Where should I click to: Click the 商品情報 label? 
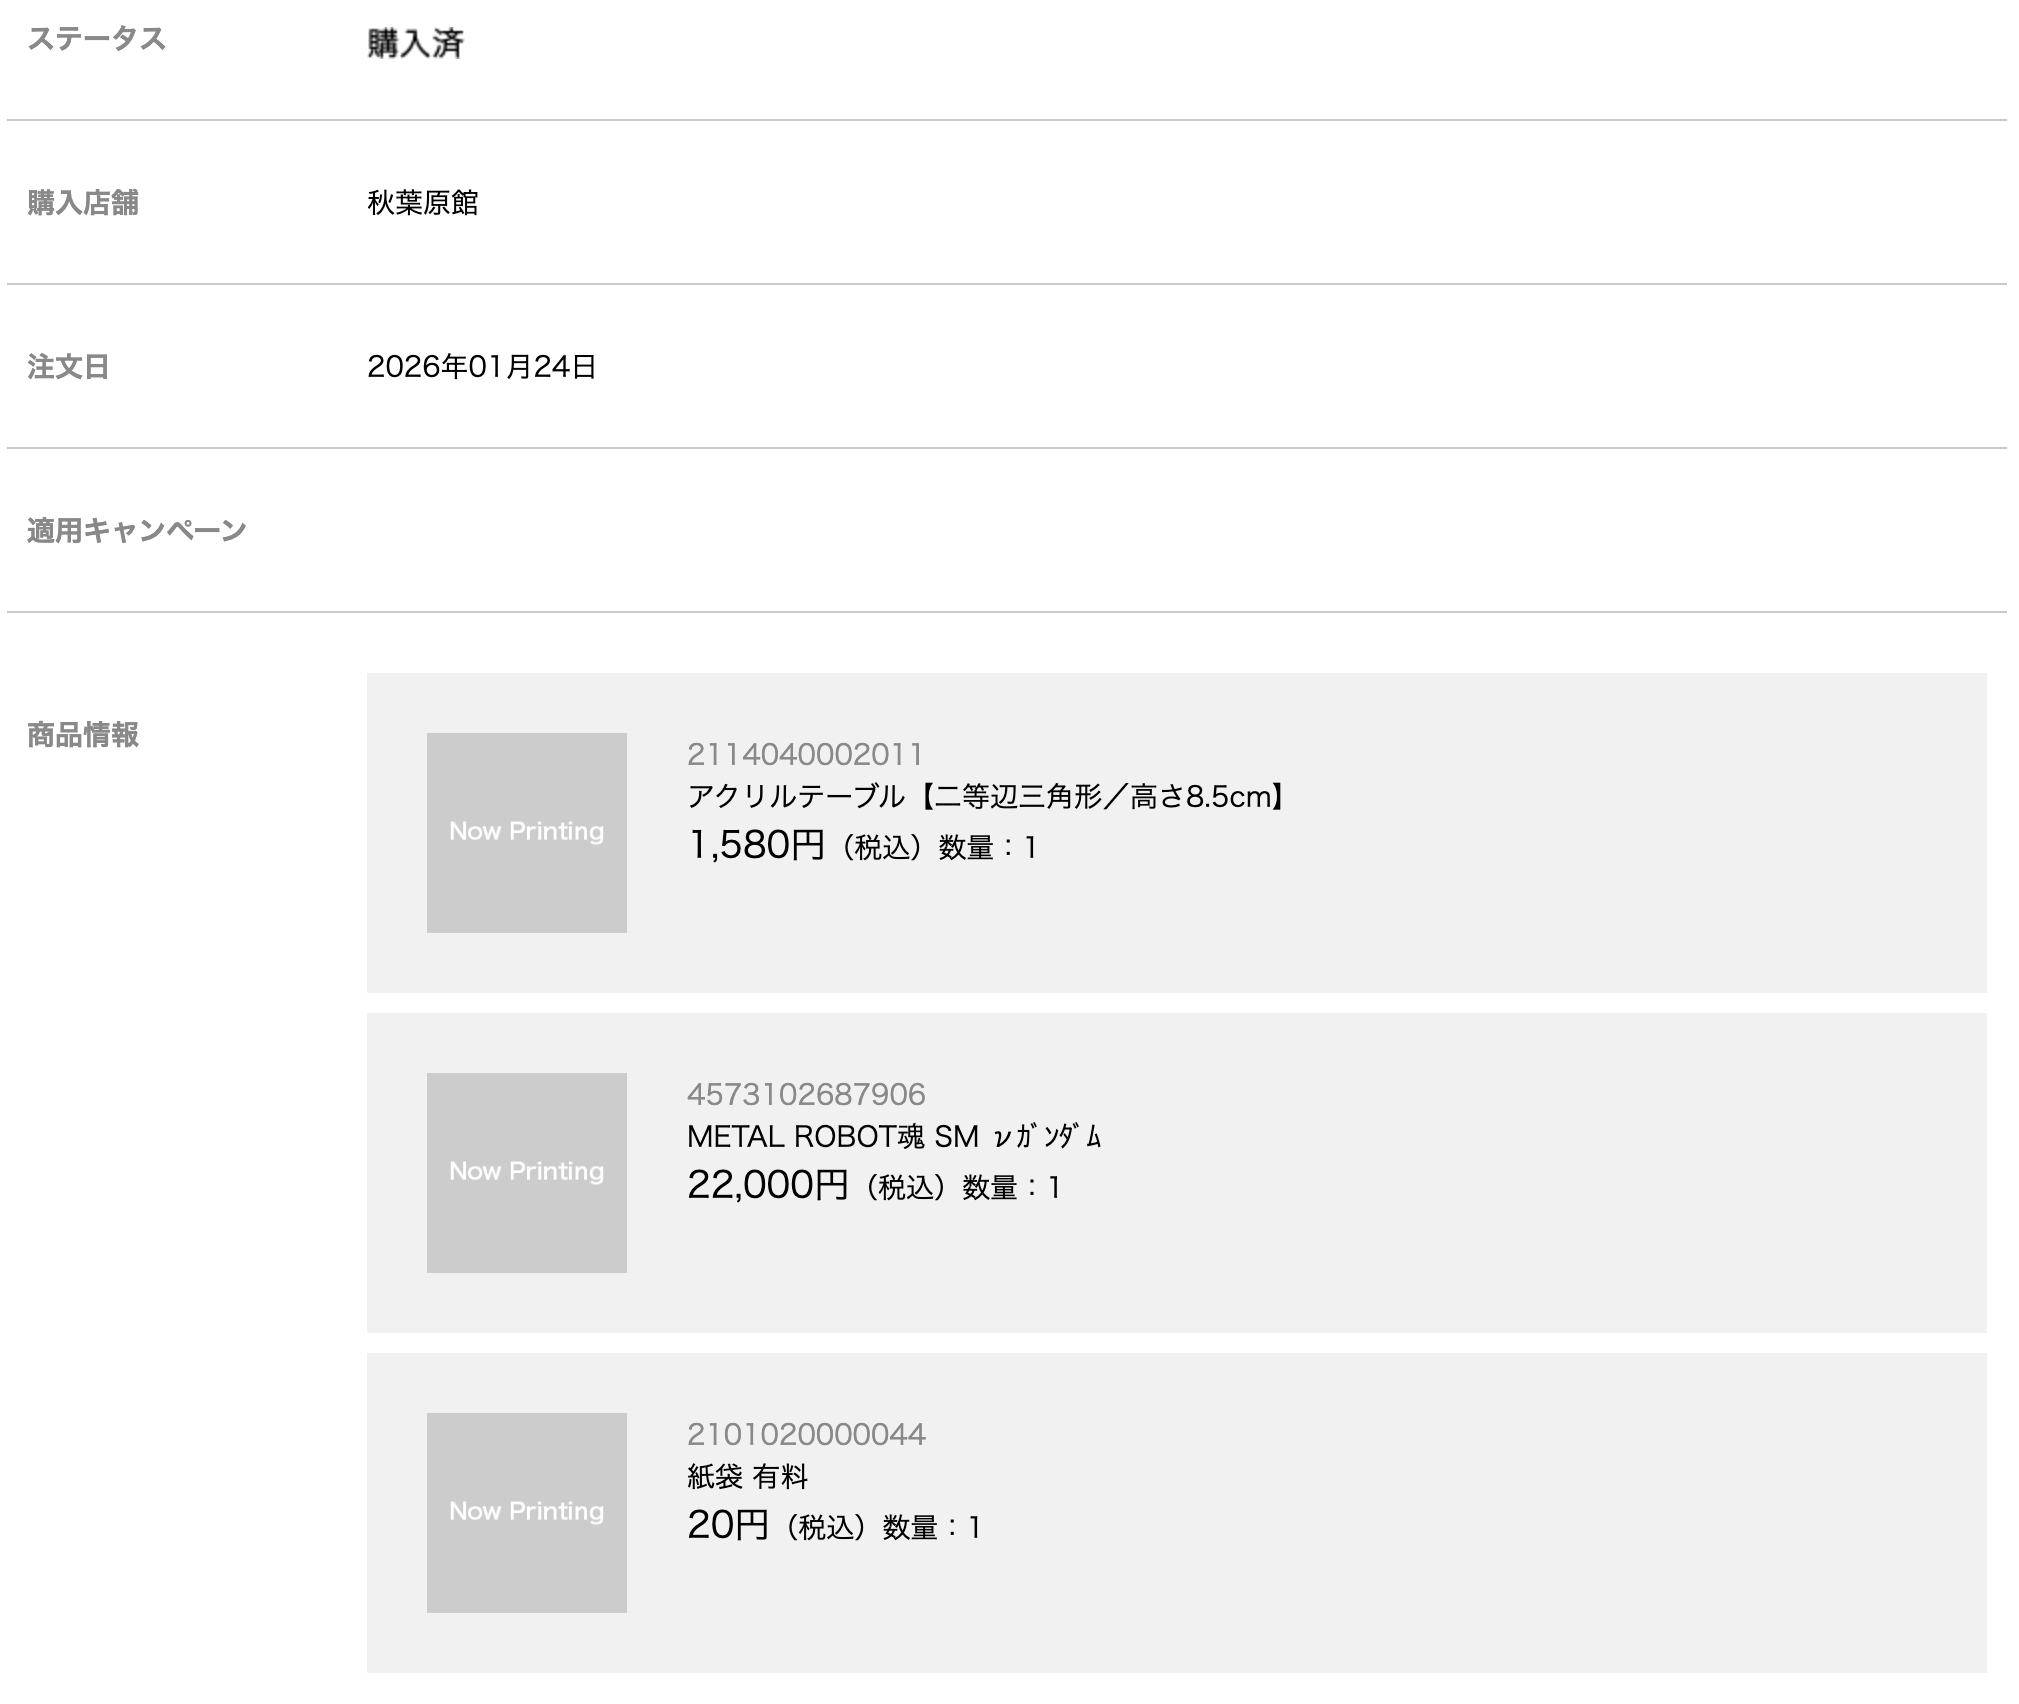(x=83, y=735)
